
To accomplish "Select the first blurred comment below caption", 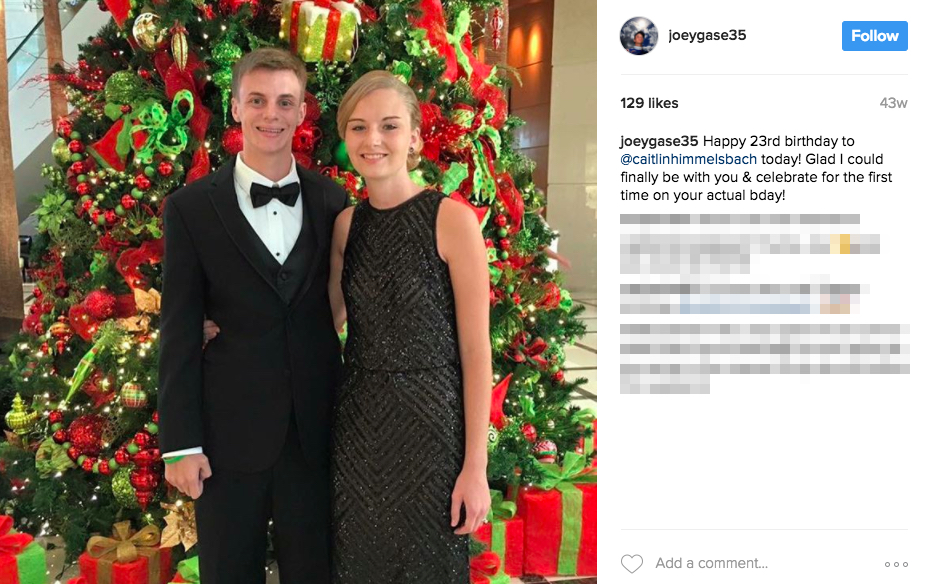I will tap(749, 243).
